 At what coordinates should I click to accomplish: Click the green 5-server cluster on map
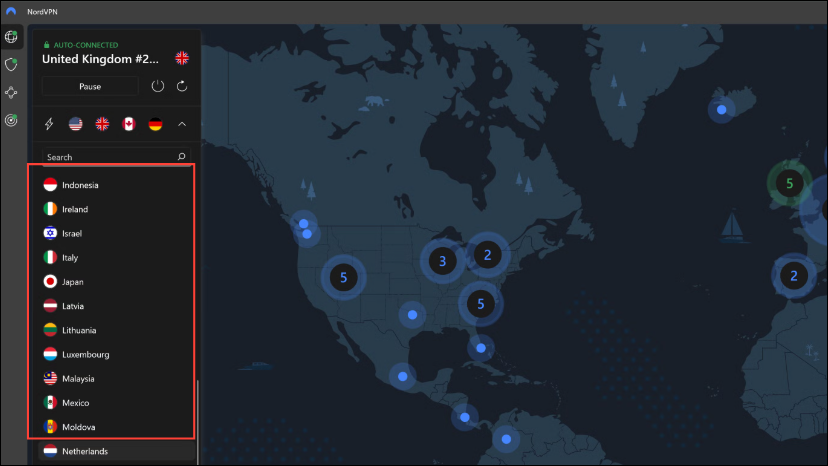789,183
